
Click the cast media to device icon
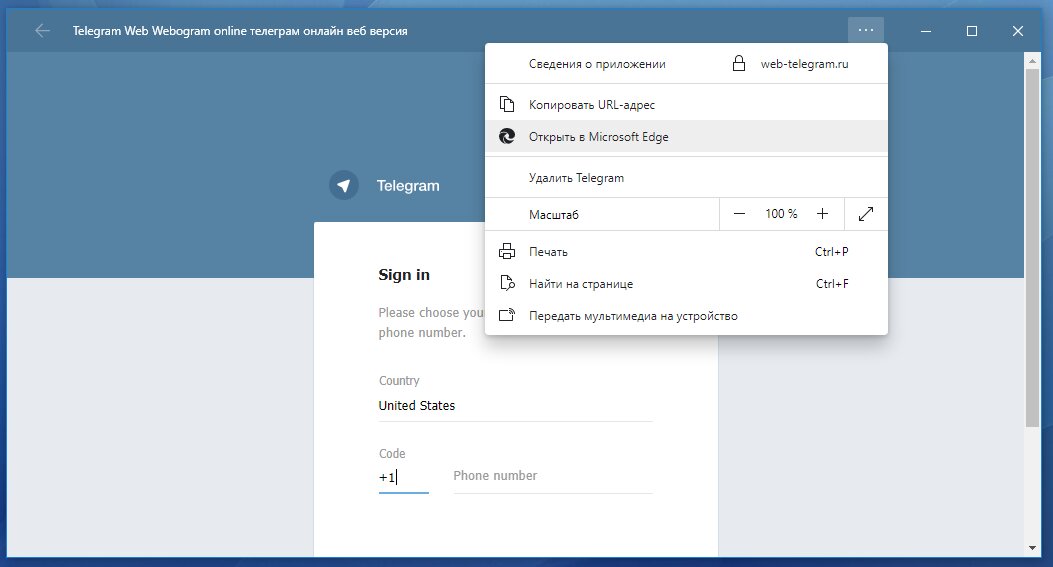point(507,315)
